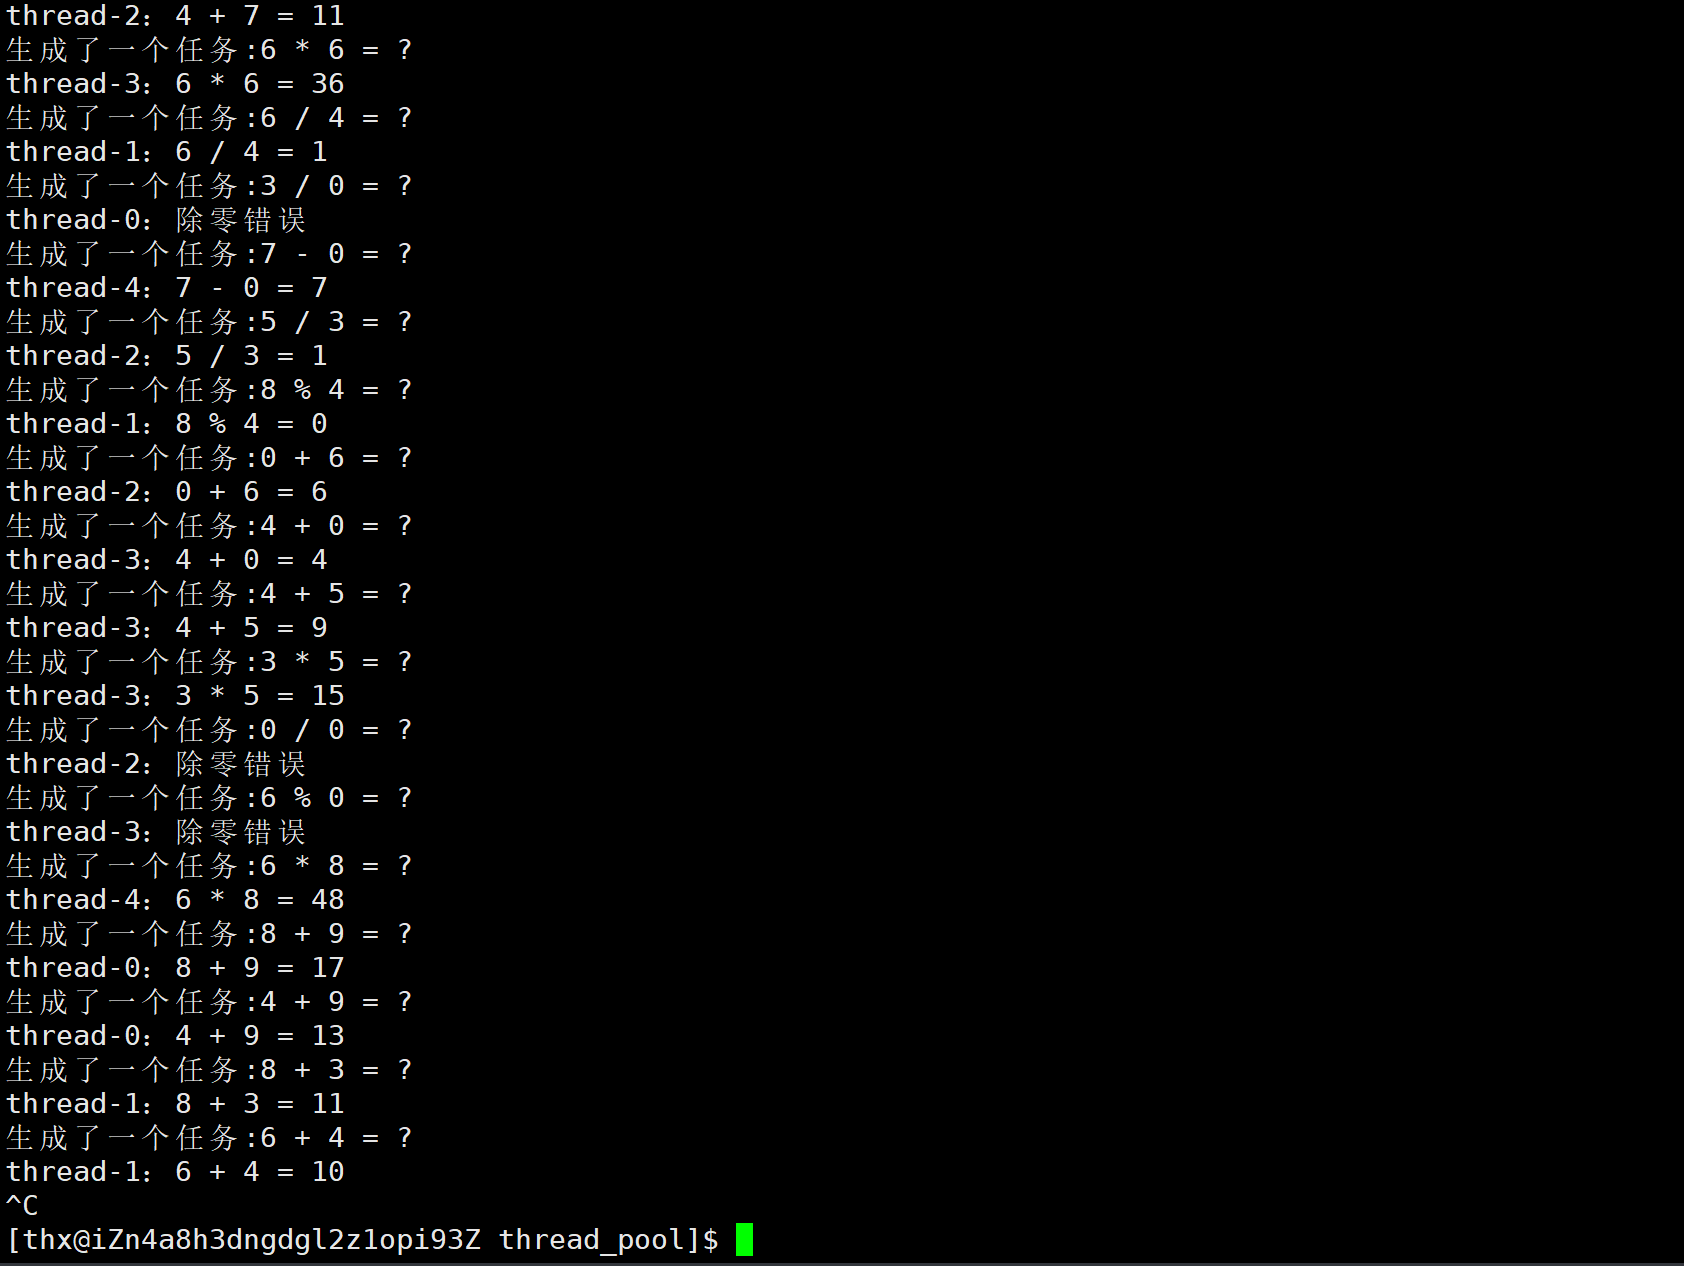Click the output 'thread-3: 6 * 6 = 36'
1684x1266 pixels.
(175, 83)
